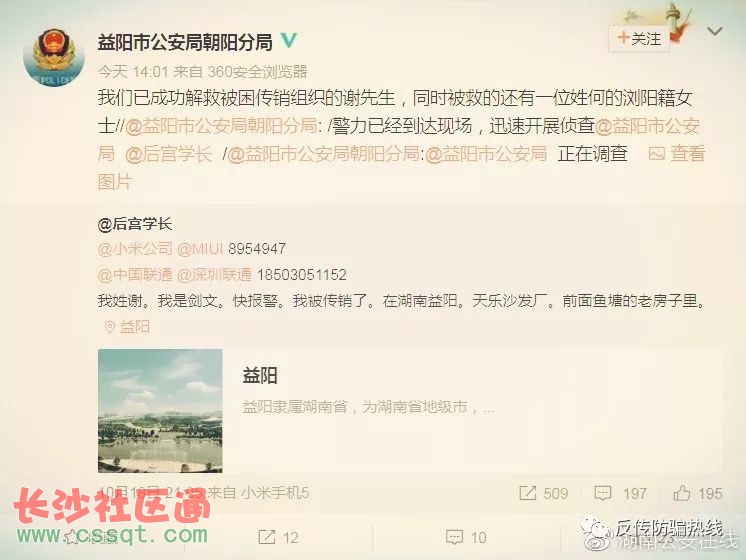This screenshot has height=560, width=746.
Task: Click the green verified V badge
Action: [x=288, y=41]
